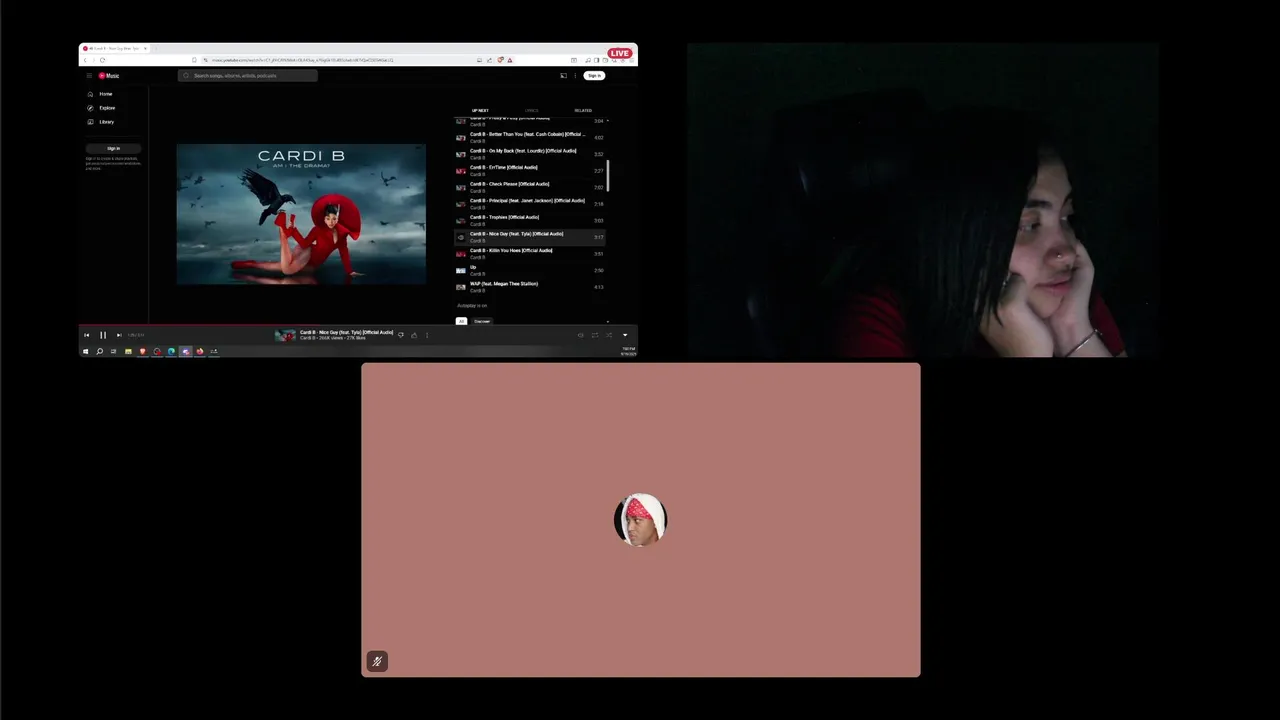The height and width of the screenshot is (720, 1280).
Task: Switch to the LYRICS tab
Action: [x=532, y=110]
